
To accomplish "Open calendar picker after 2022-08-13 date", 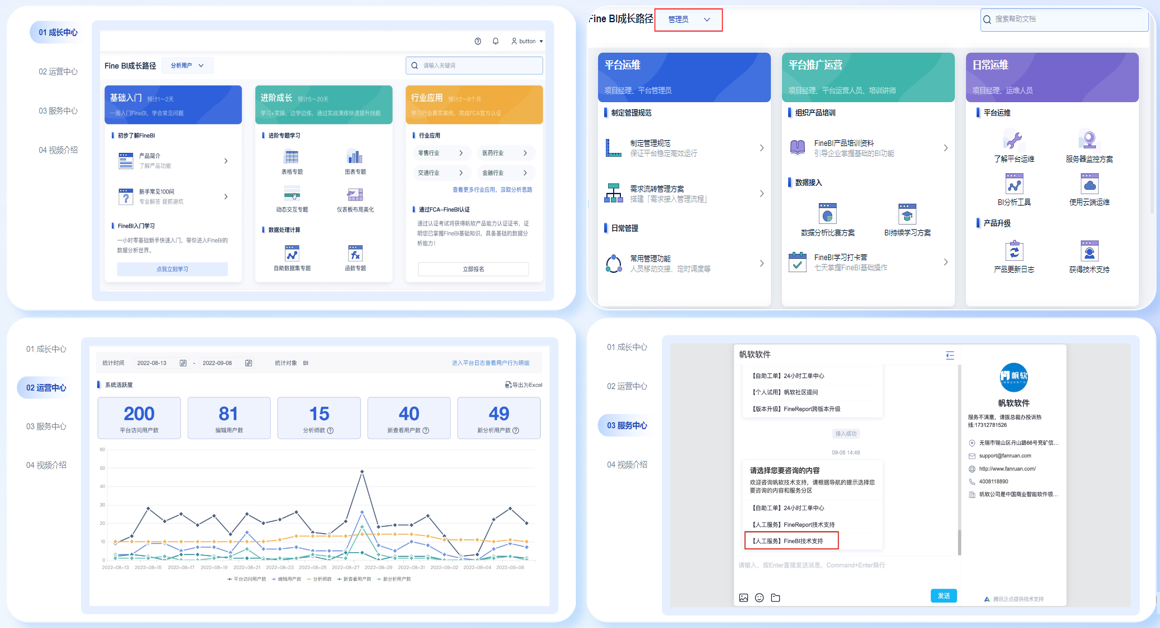I will click(183, 363).
